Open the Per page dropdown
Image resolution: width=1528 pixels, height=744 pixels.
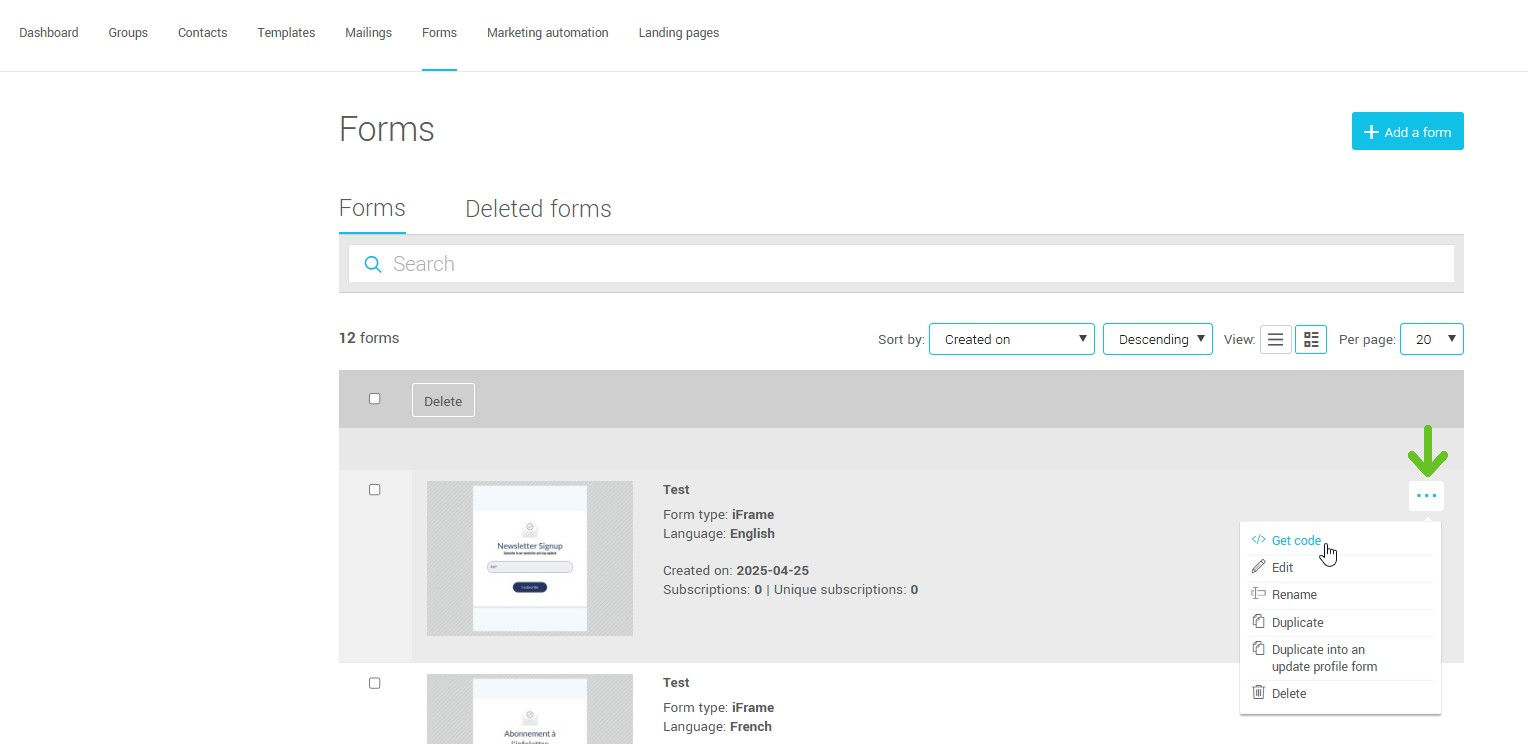1431,339
